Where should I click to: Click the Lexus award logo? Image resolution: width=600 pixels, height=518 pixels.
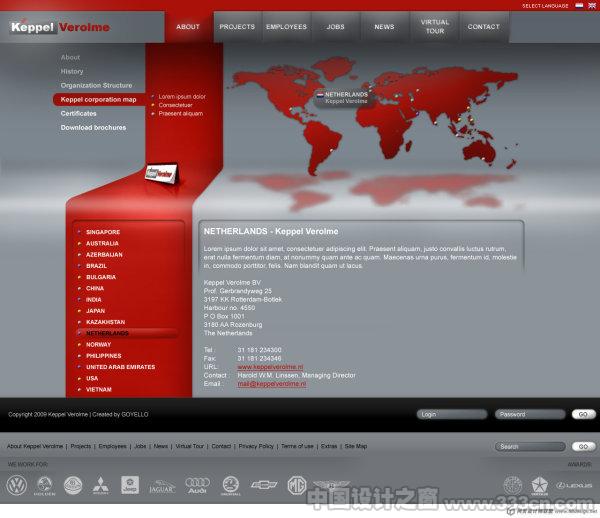(x=574, y=485)
